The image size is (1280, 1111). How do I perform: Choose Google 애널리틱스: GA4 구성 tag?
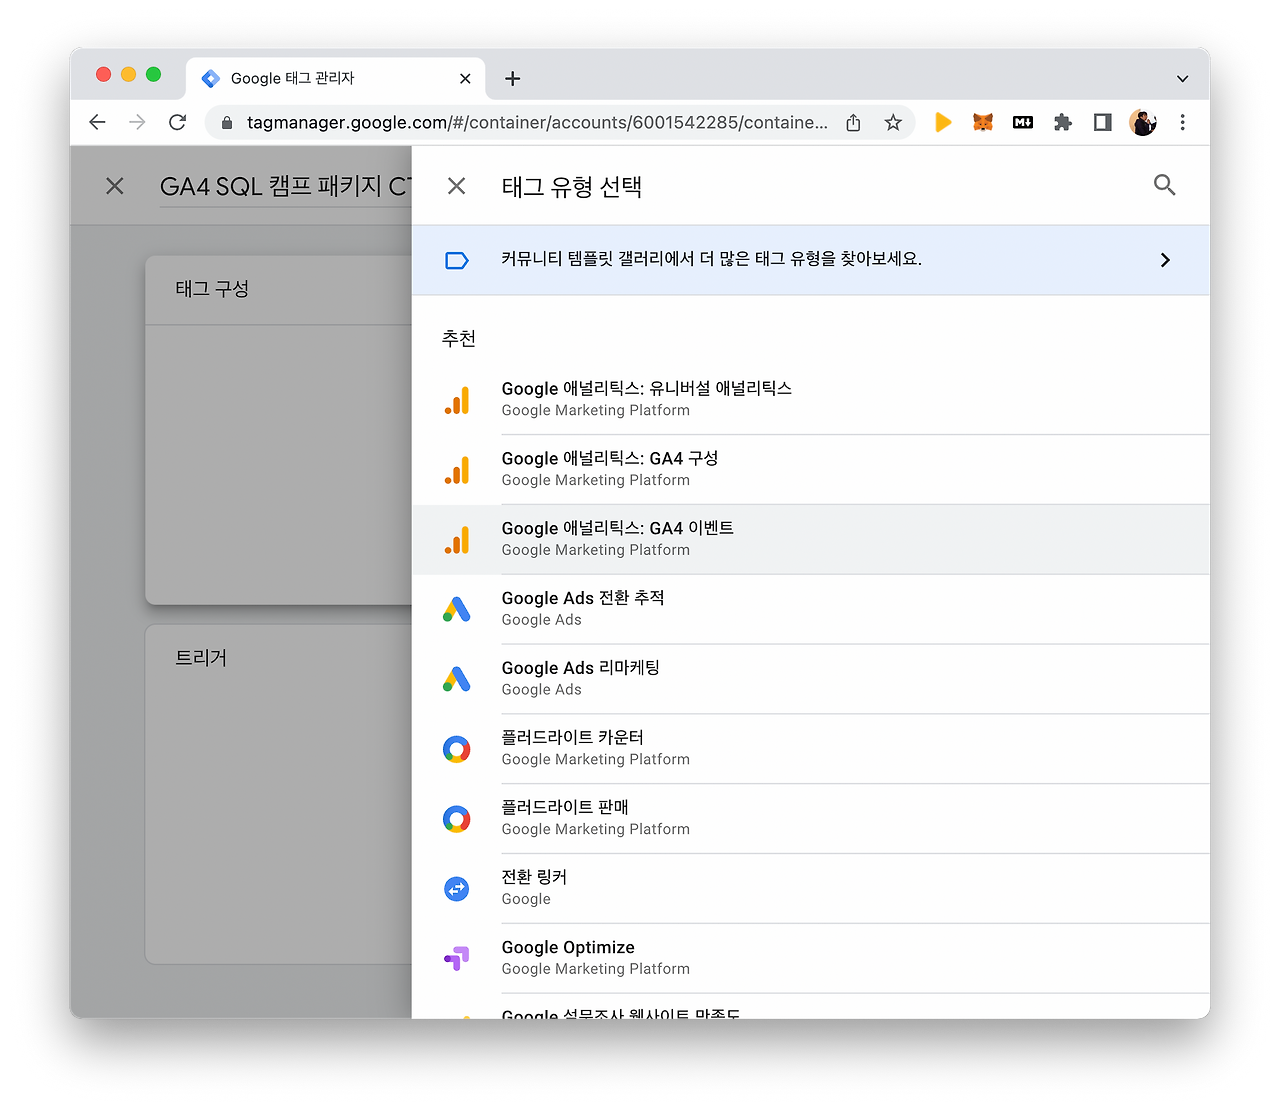point(810,469)
